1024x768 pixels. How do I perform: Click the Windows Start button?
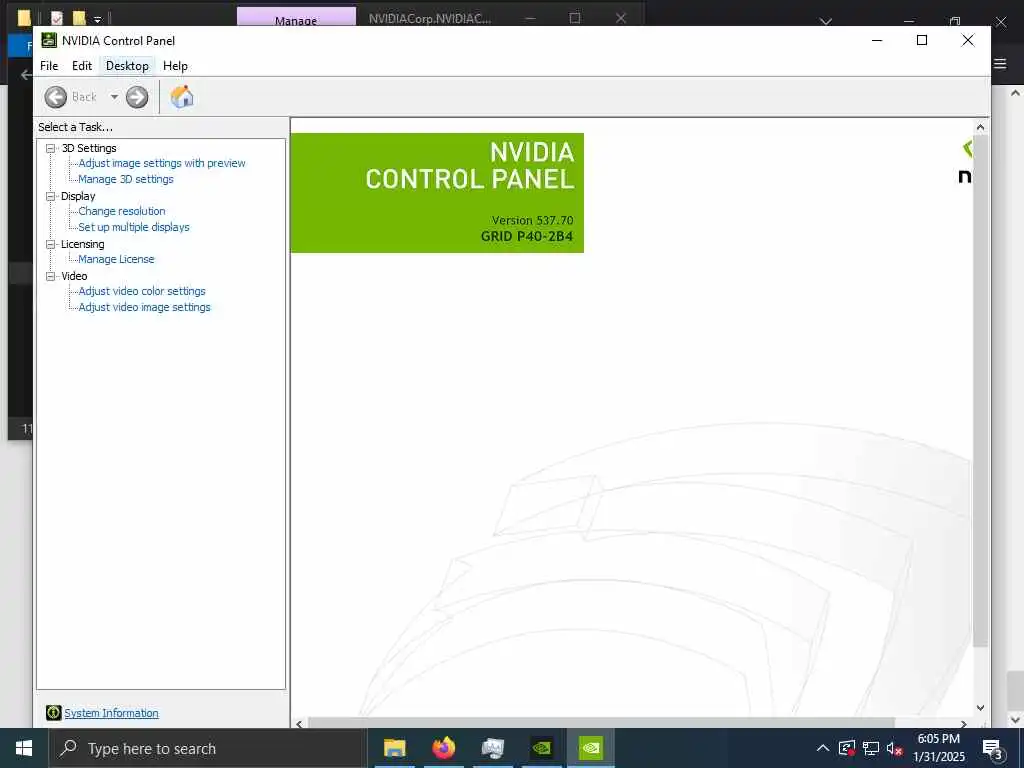(24, 748)
